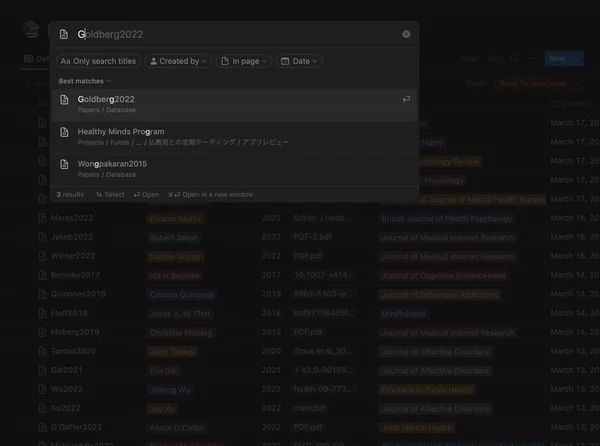Click the page icon beside Marks2022
This screenshot has width=600, height=446.
(42, 218)
